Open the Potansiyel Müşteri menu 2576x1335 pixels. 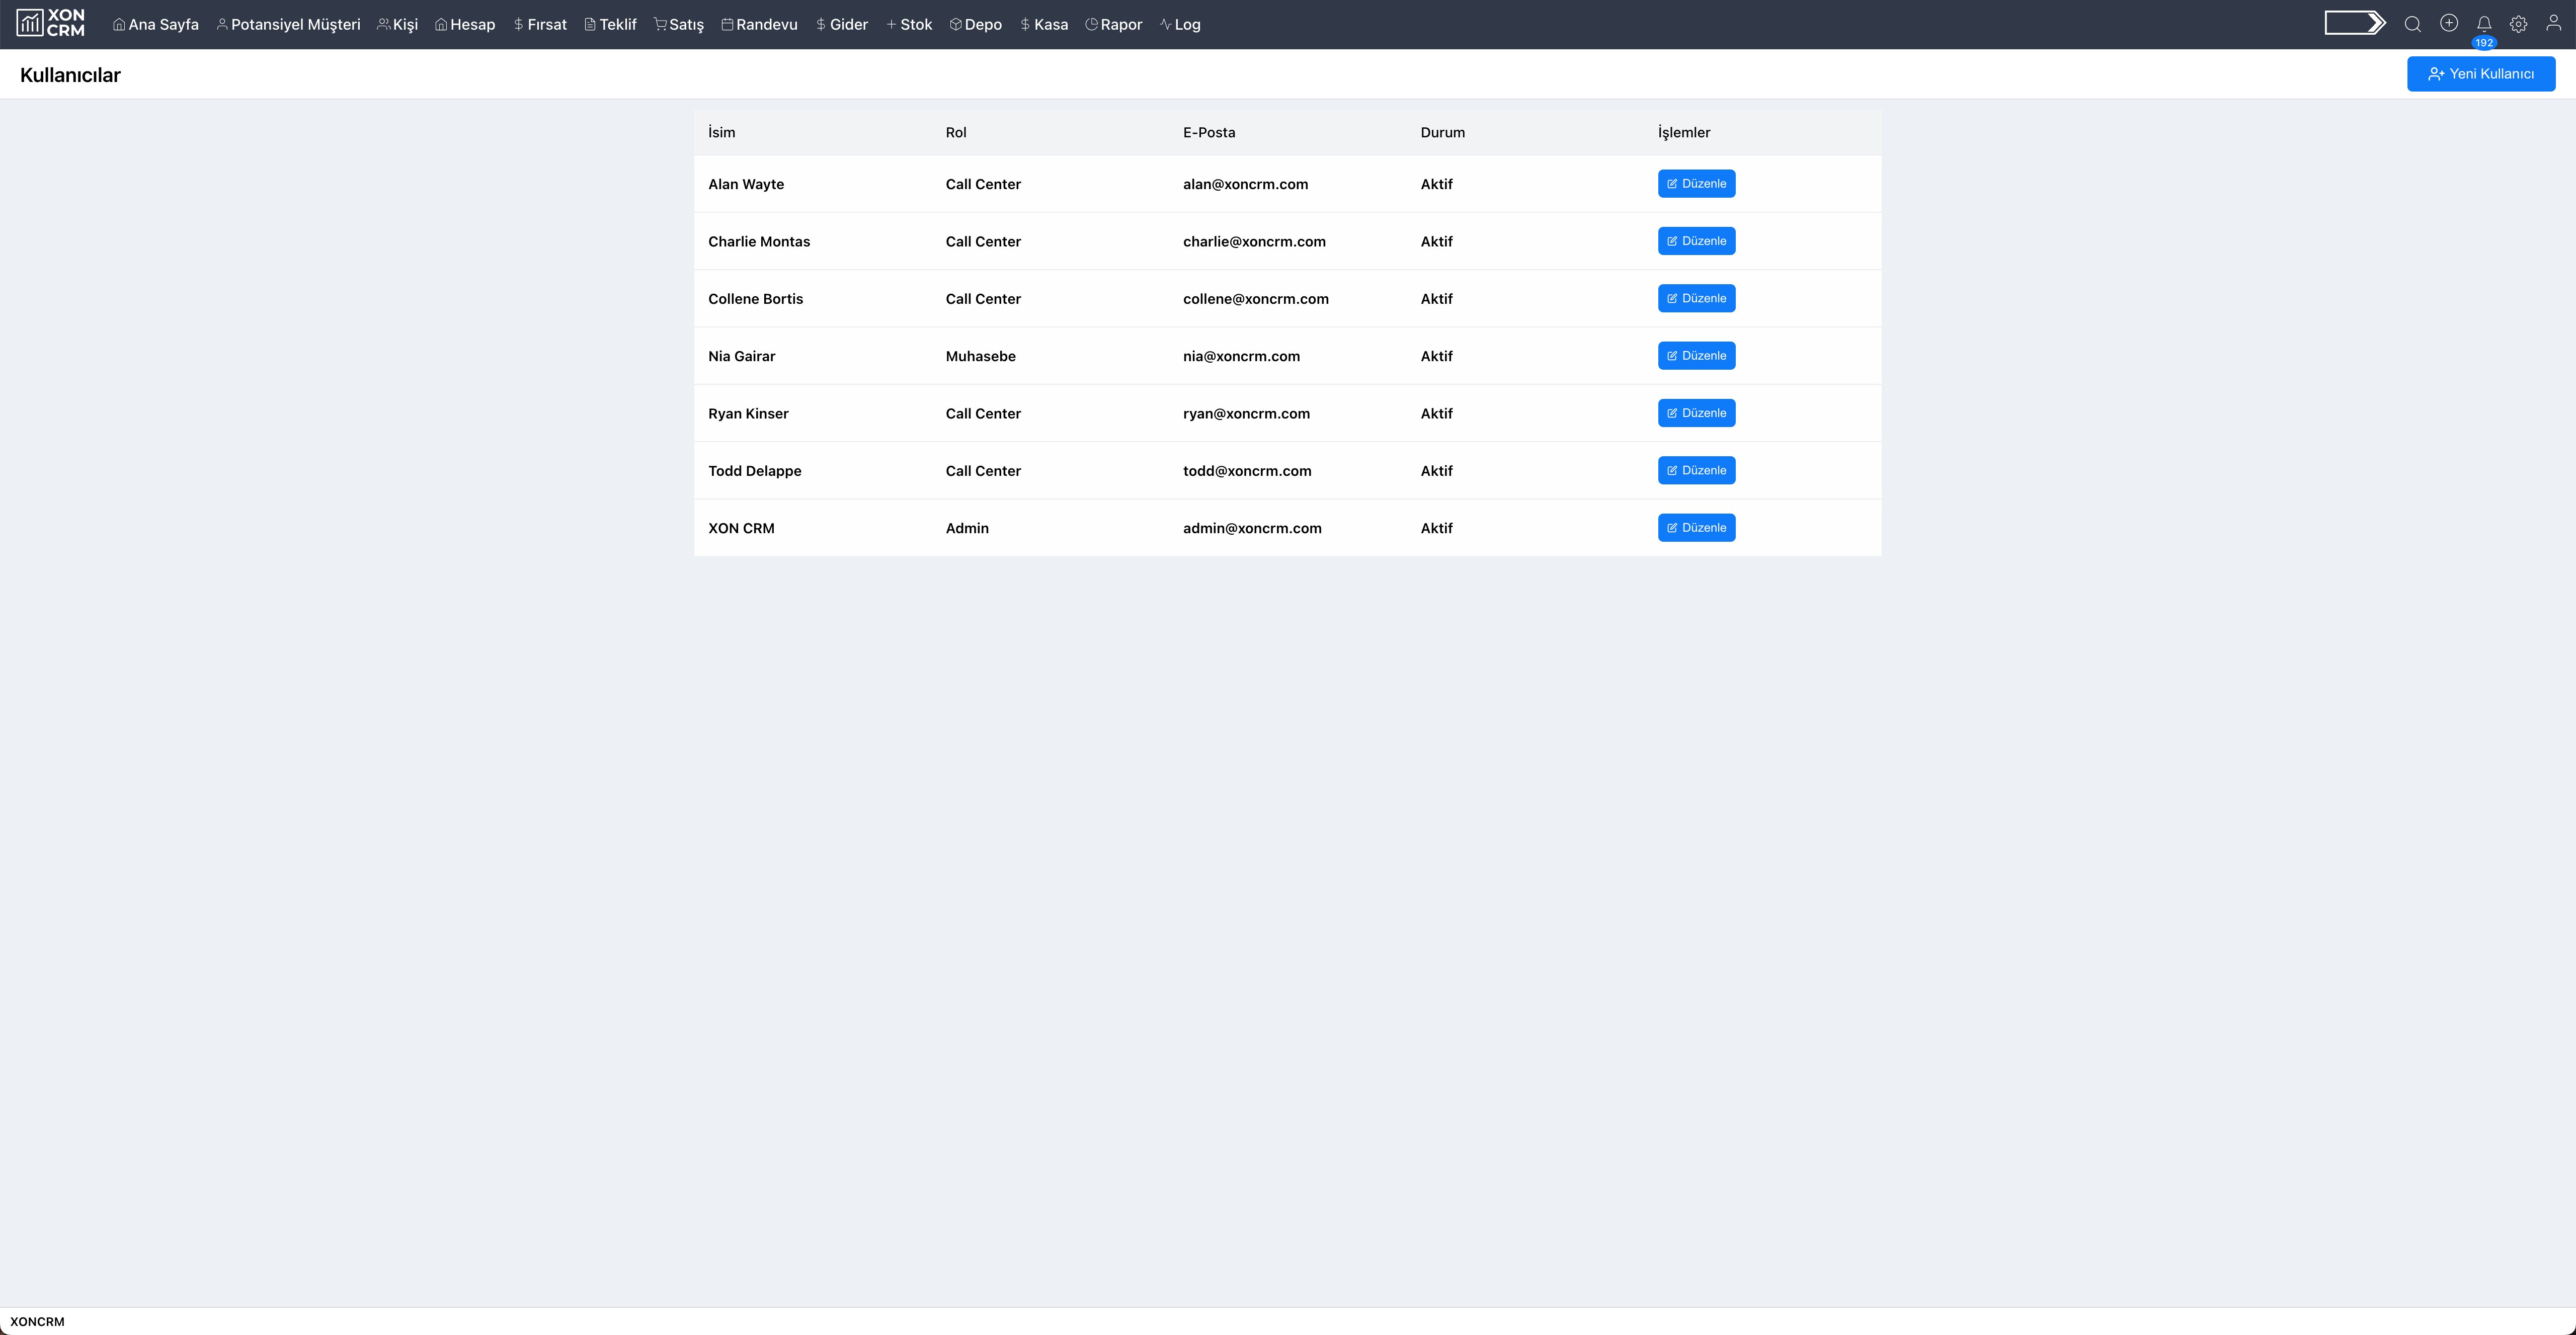tap(288, 24)
